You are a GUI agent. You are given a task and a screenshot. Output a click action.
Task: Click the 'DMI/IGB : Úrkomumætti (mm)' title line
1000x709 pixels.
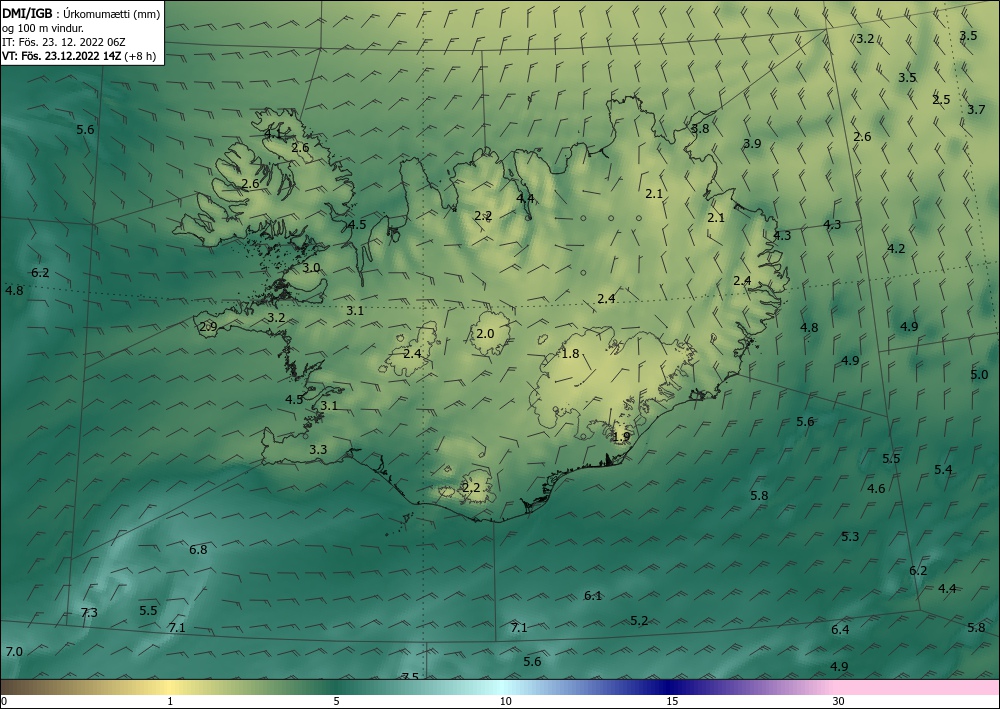click(x=82, y=13)
